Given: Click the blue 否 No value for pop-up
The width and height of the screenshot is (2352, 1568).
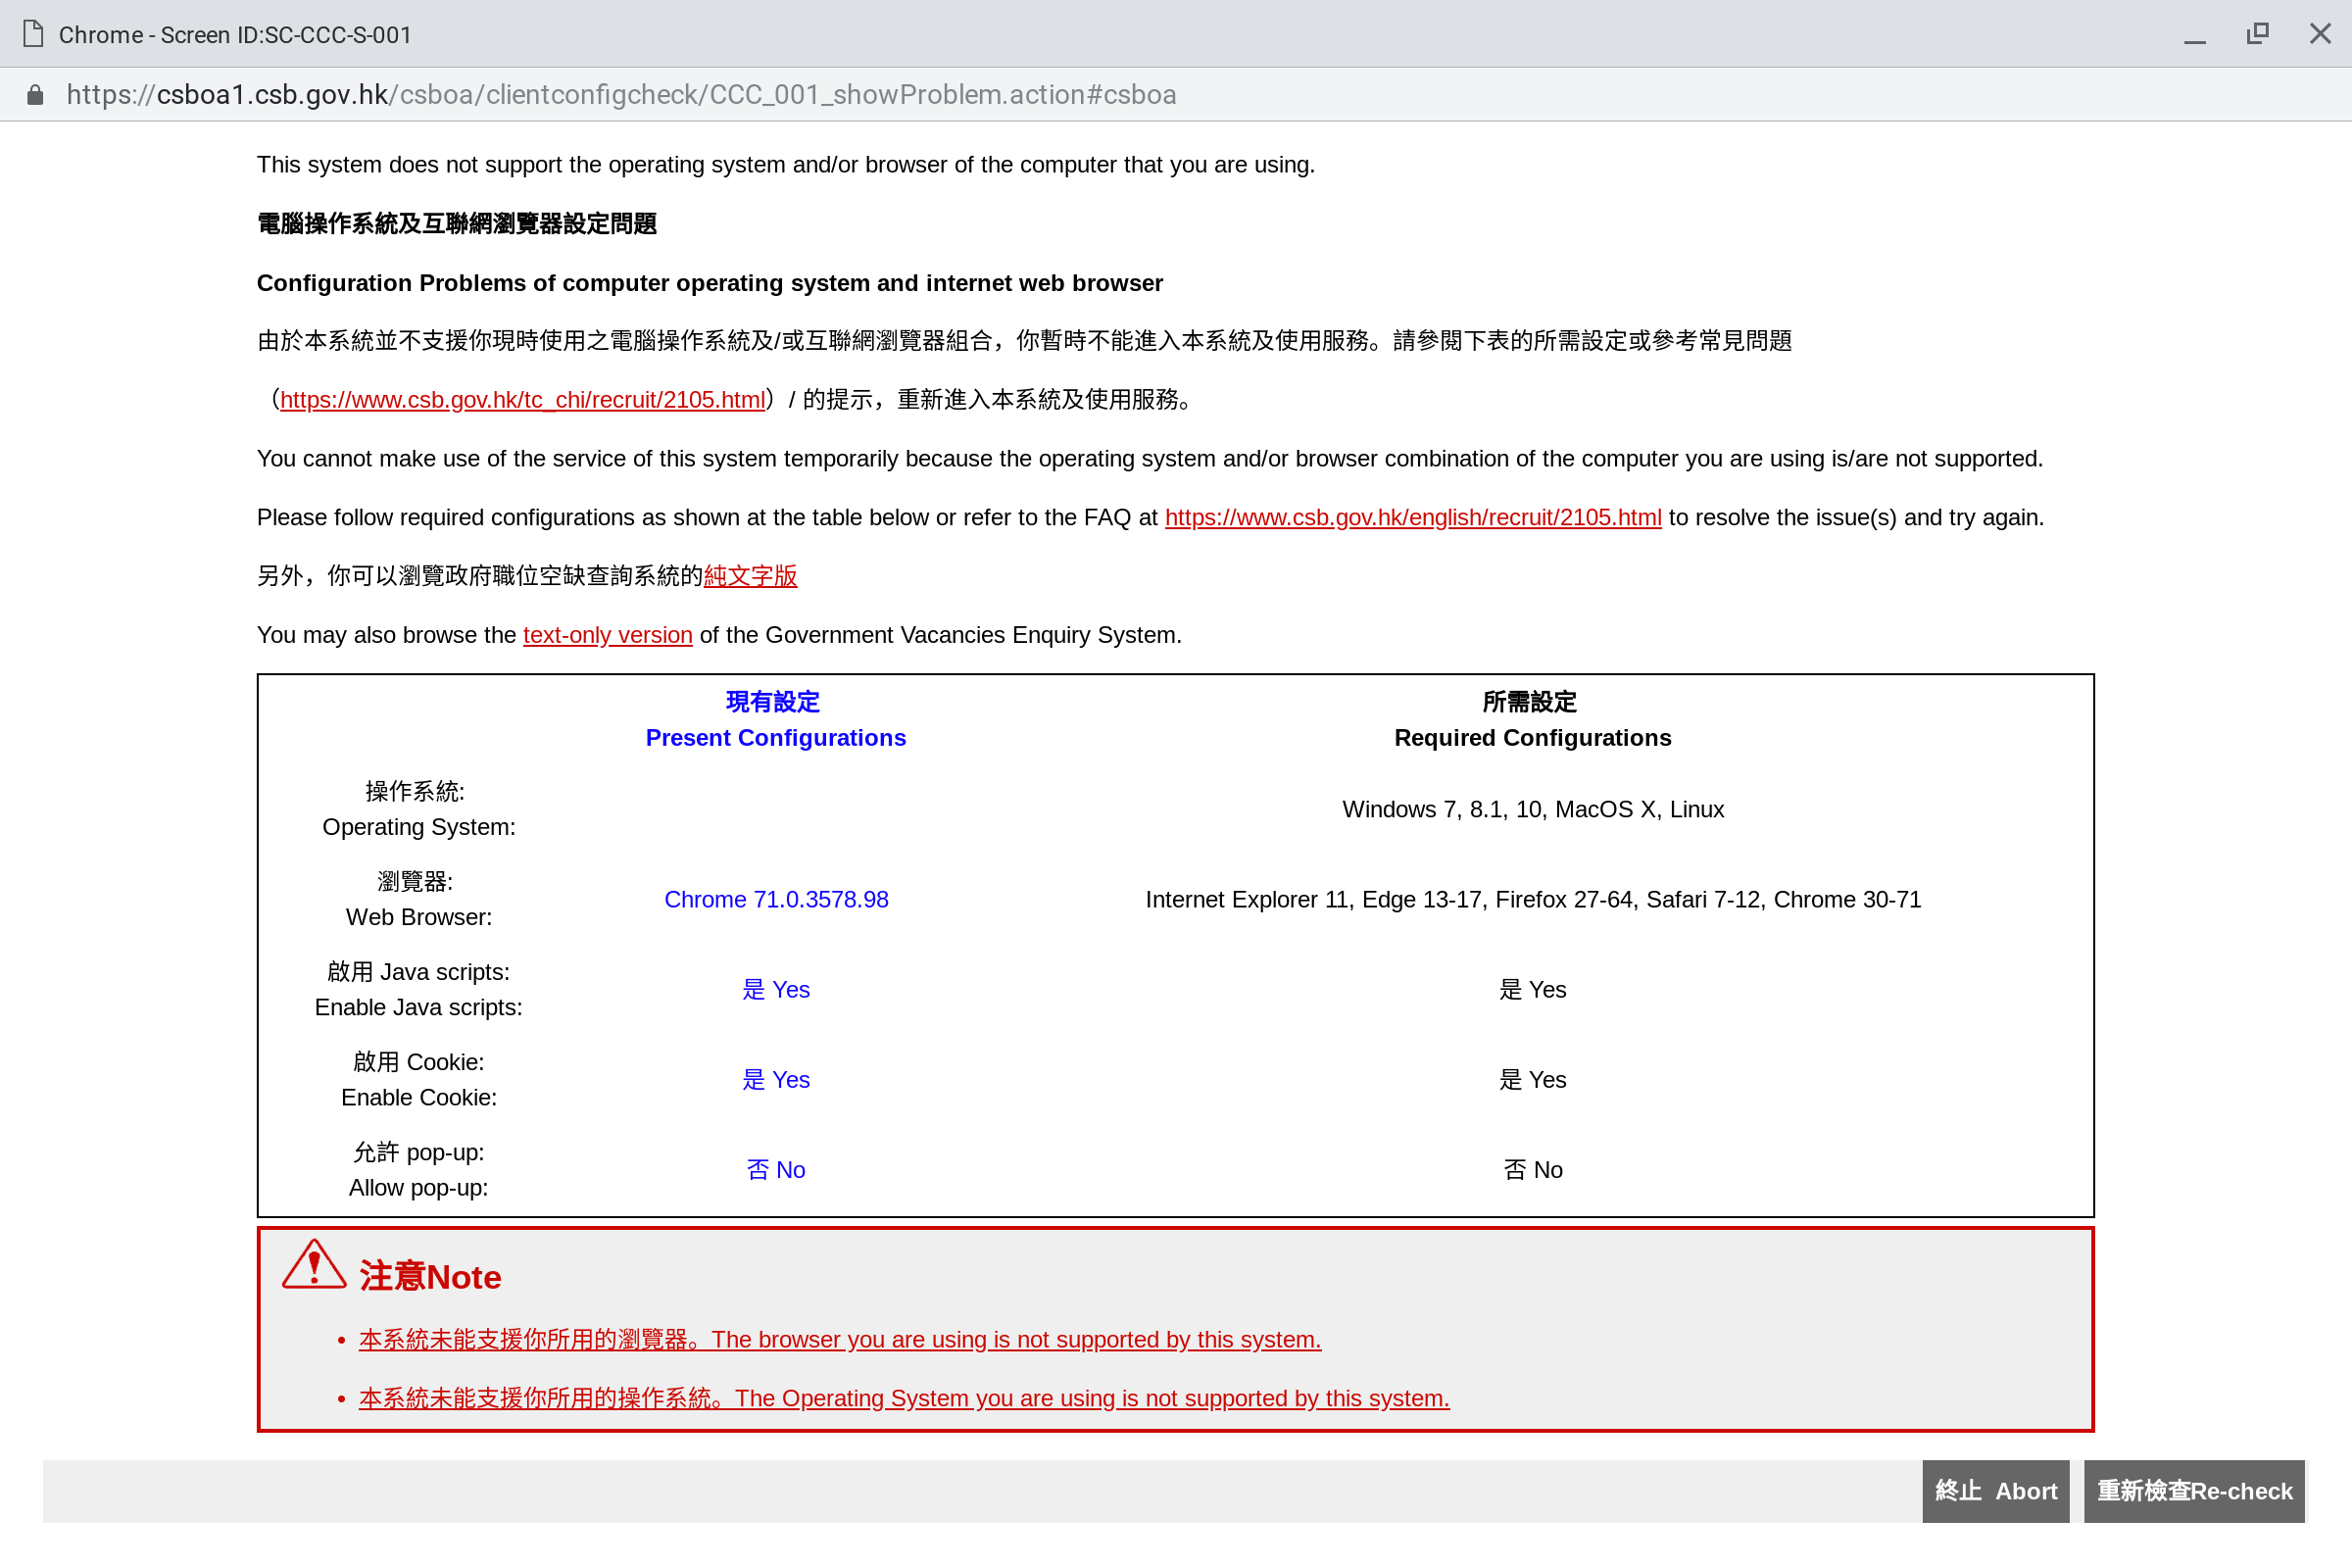Looking at the screenshot, I should coord(776,1170).
